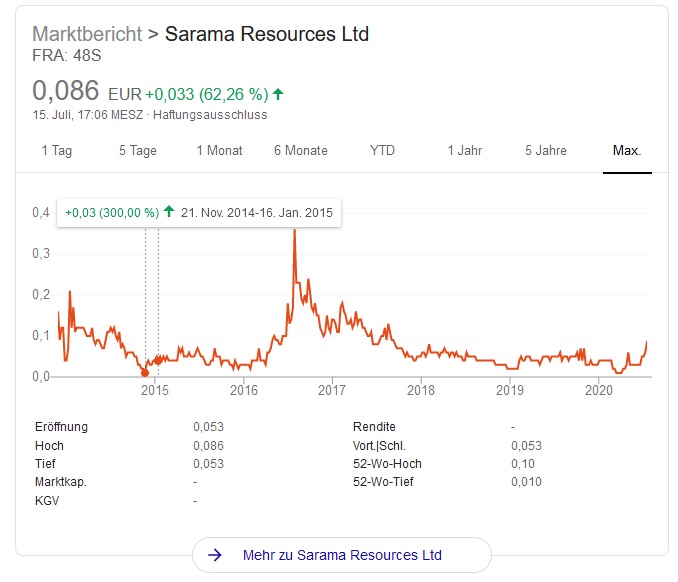
Task: Select the YTD range tab
Action: 382,151
